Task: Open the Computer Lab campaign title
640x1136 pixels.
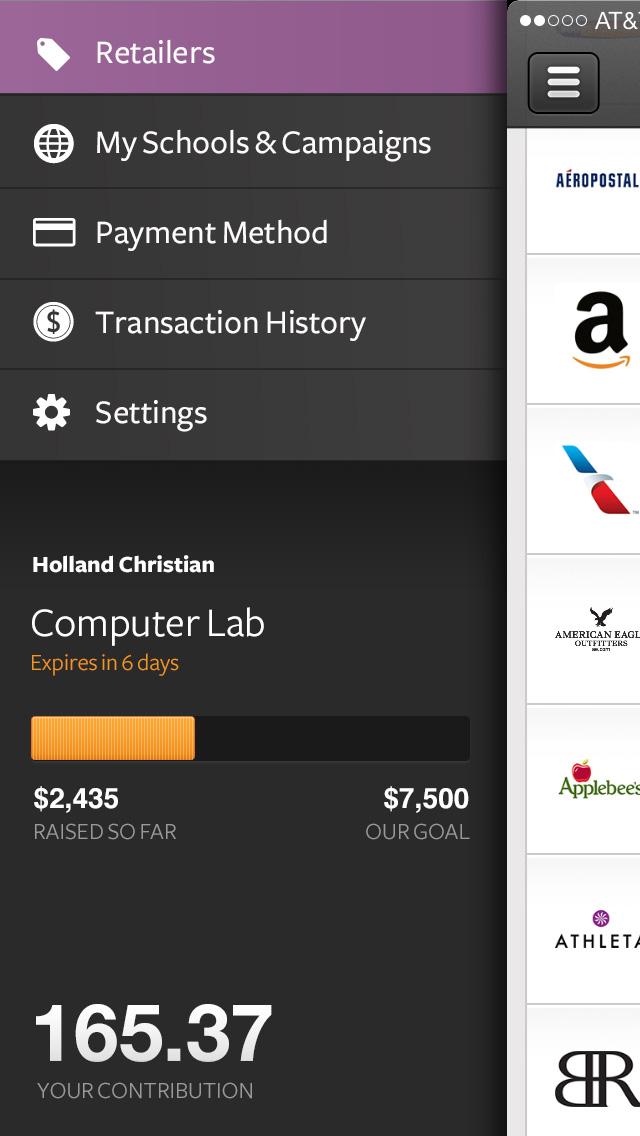Action: tap(148, 624)
